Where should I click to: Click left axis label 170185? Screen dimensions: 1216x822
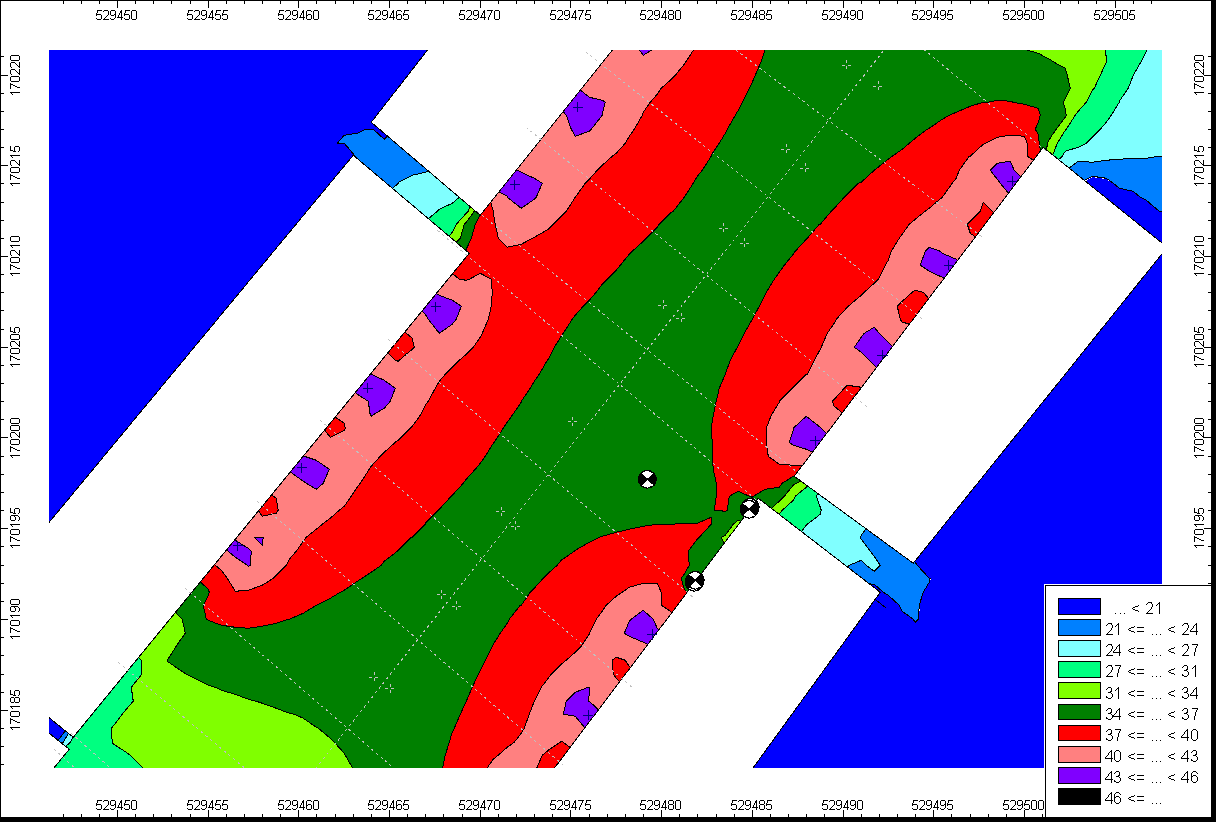16,709
